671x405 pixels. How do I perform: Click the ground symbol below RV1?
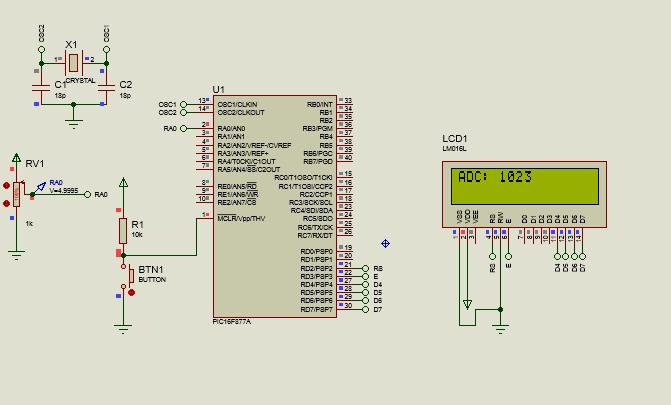point(16,256)
